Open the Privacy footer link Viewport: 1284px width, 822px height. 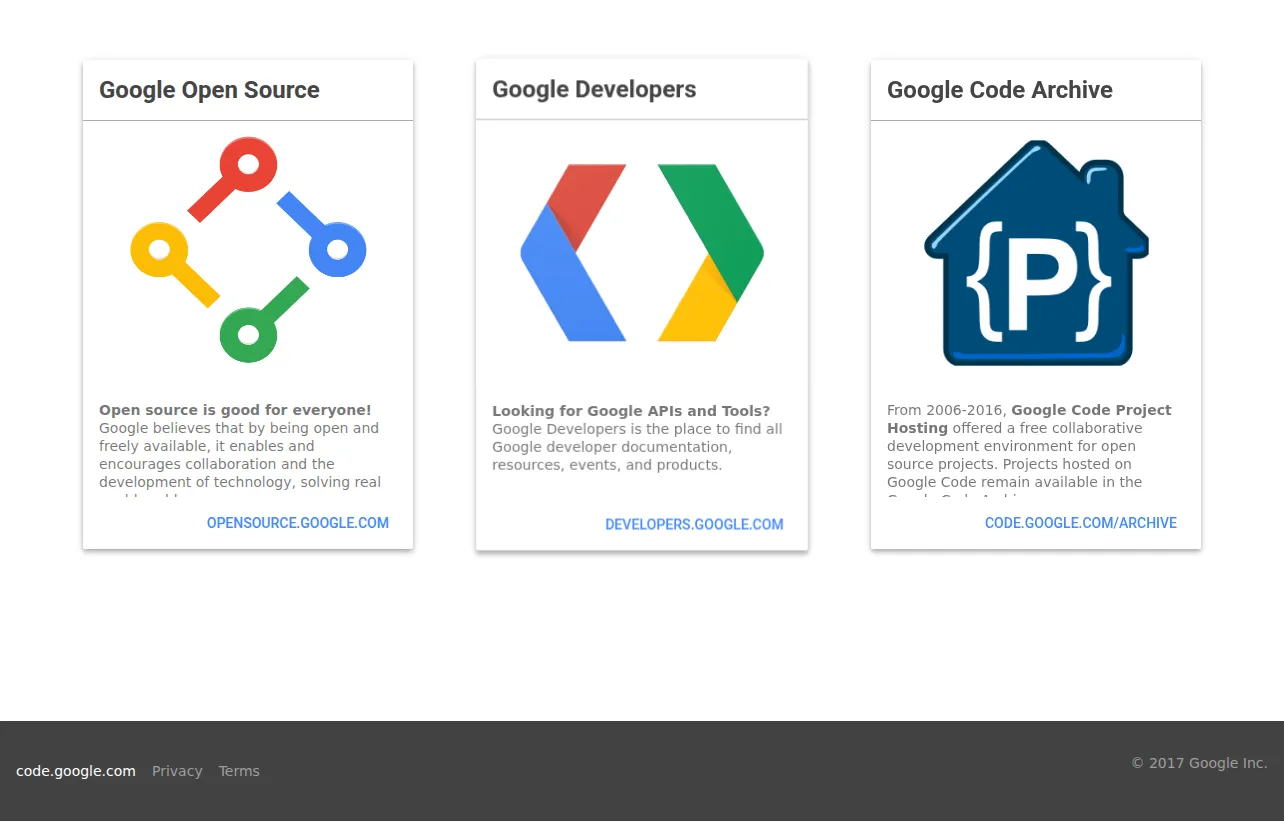click(177, 771)
